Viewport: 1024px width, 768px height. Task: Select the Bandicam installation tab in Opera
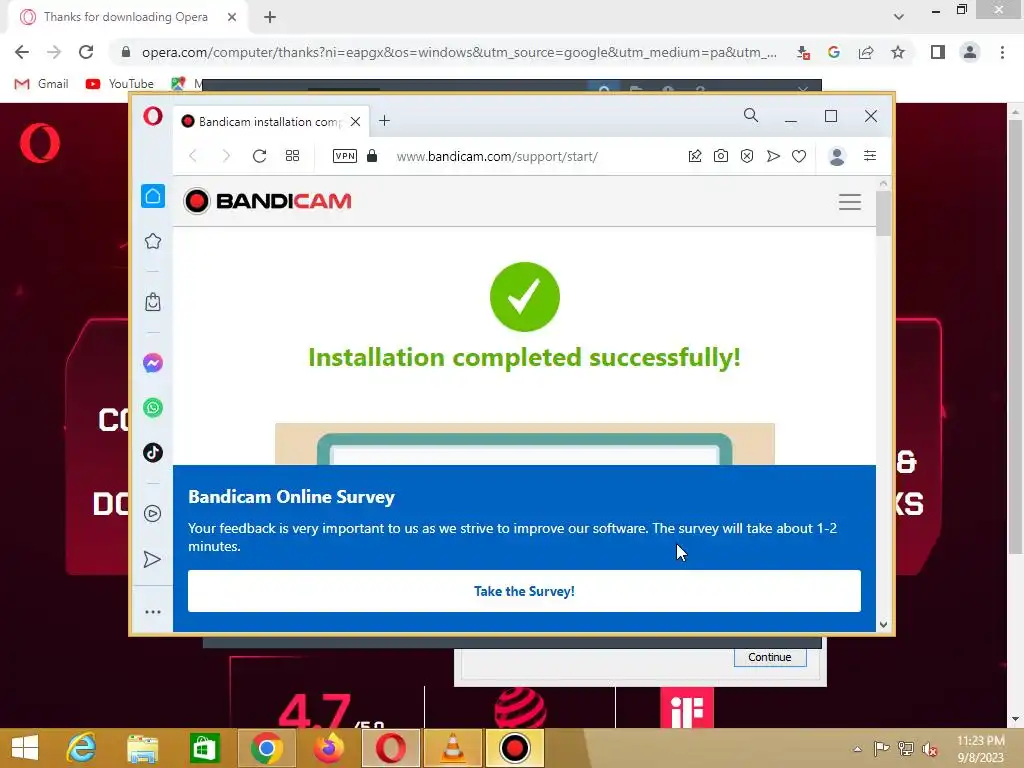tap(271, 121)
